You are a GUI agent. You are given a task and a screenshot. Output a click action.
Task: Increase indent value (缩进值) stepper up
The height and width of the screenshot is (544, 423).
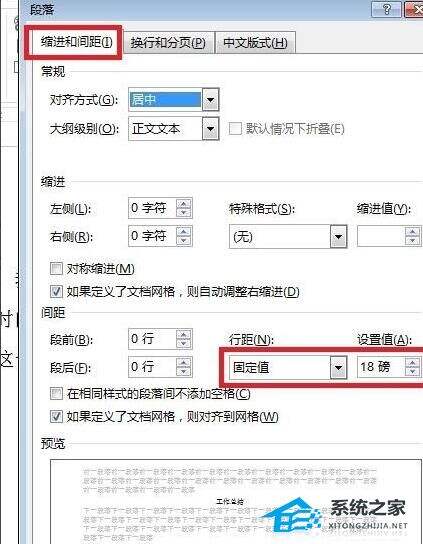(x=412, y=232)
